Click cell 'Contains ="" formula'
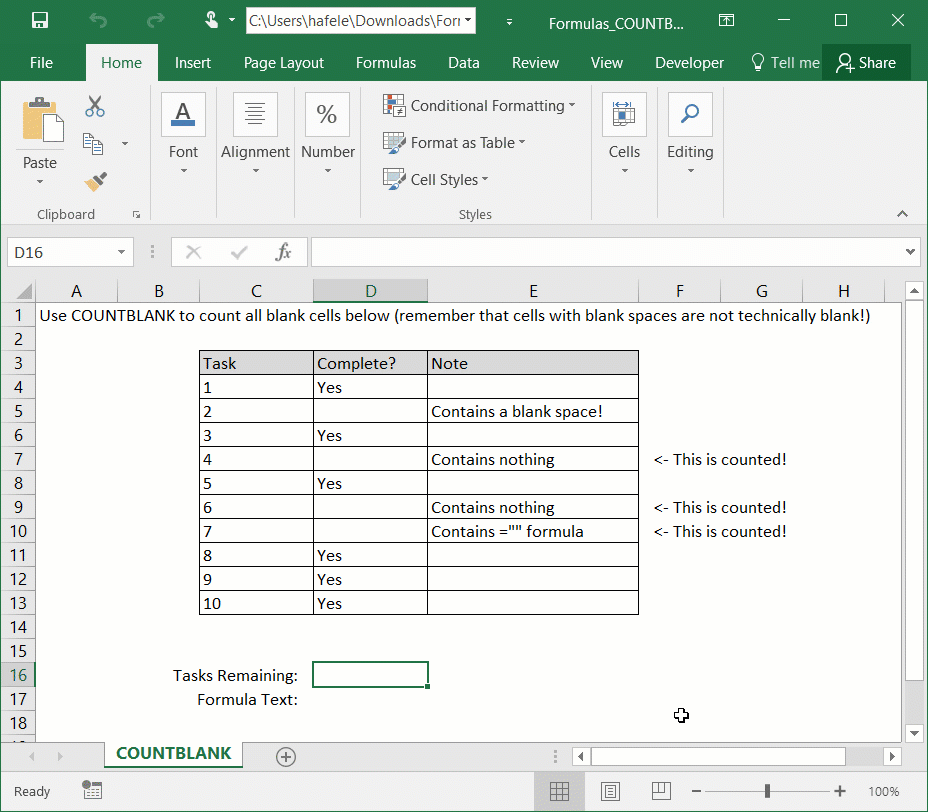 pos(533,531)
